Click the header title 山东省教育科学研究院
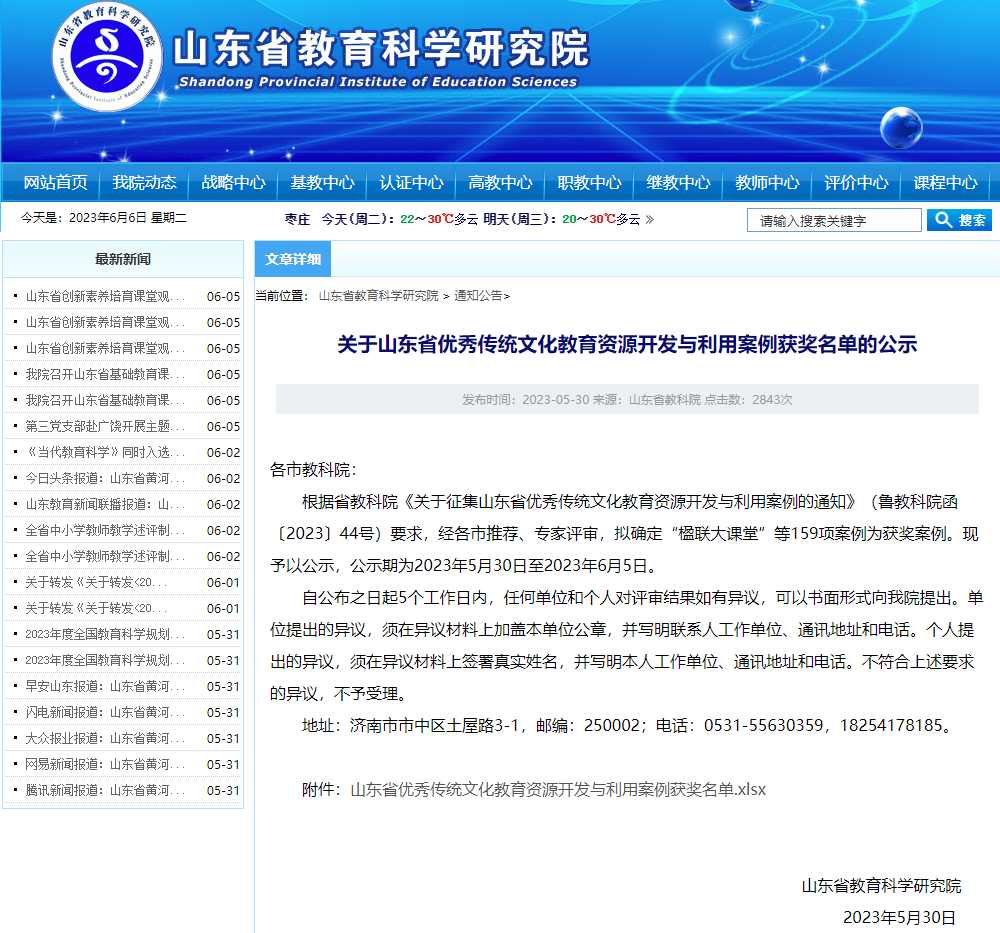The width and height of the screenshot is (1000, 933). coord(381,48)
